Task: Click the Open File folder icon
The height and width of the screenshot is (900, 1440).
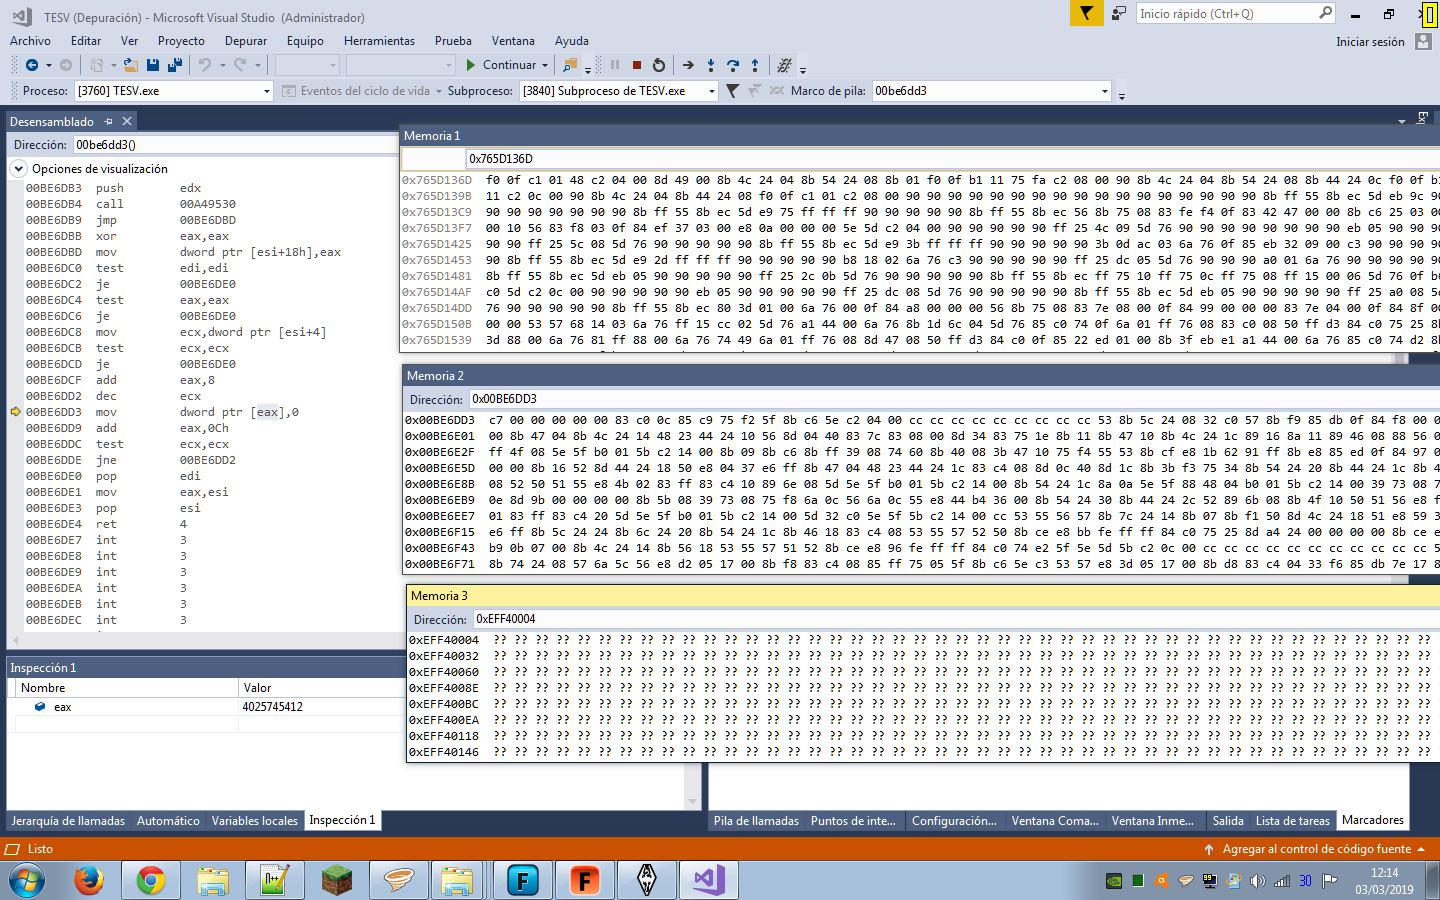Action: [130, 65]
